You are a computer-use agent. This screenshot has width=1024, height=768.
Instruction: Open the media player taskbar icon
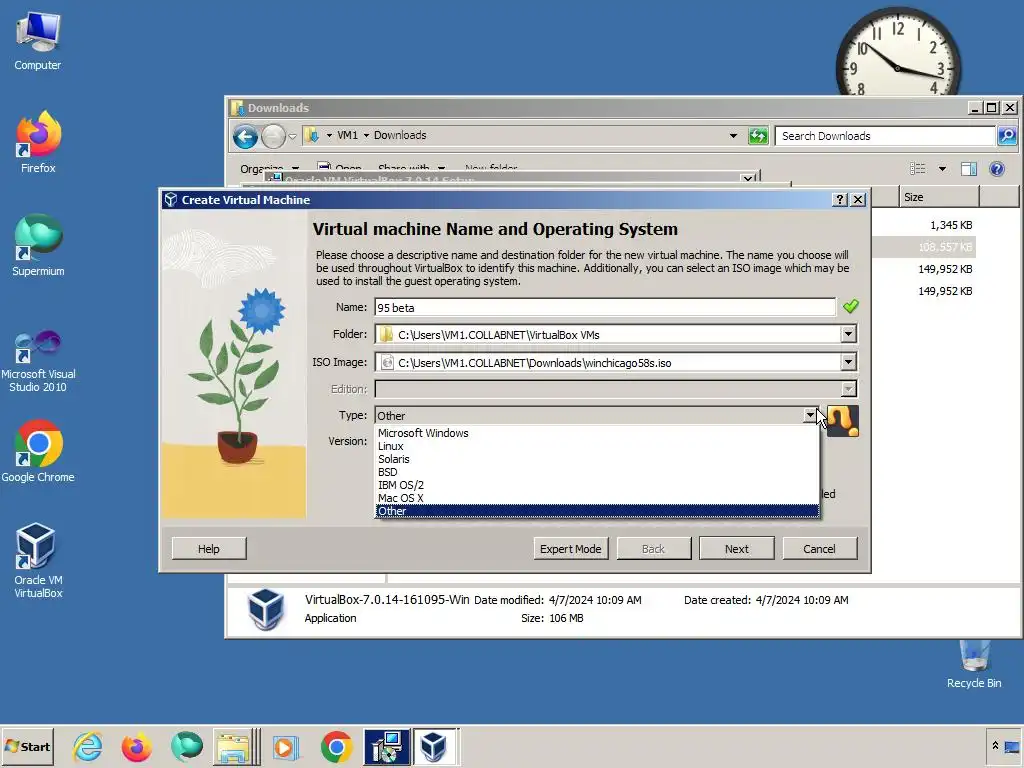pos(285,746)
